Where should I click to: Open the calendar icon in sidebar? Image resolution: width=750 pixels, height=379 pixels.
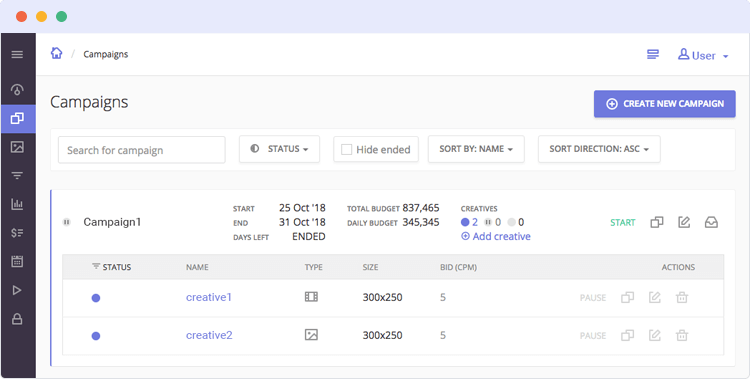tap(17, 261)
